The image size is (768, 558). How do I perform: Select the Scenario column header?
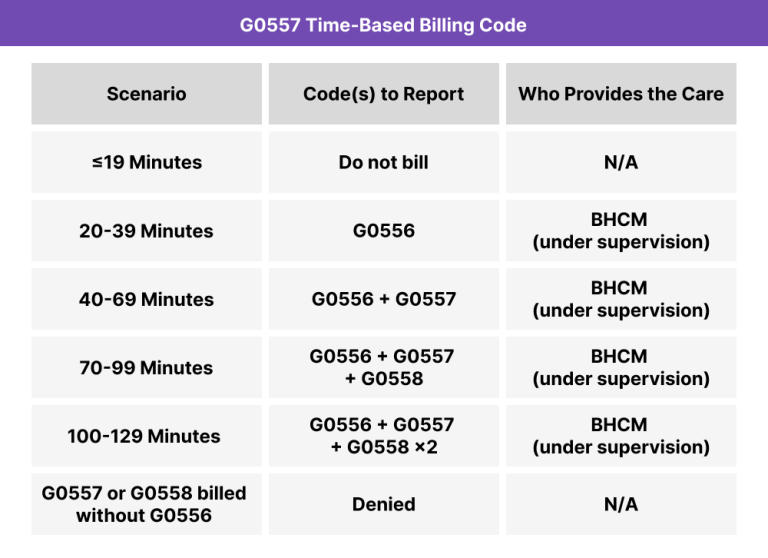146,94
